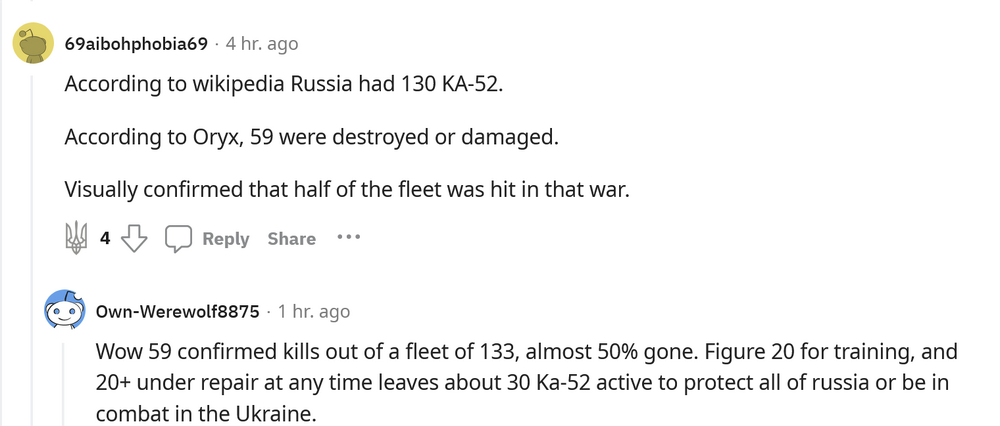Click the vote count number 4
The image size is (1000, 426).
(x=105, y=239)
